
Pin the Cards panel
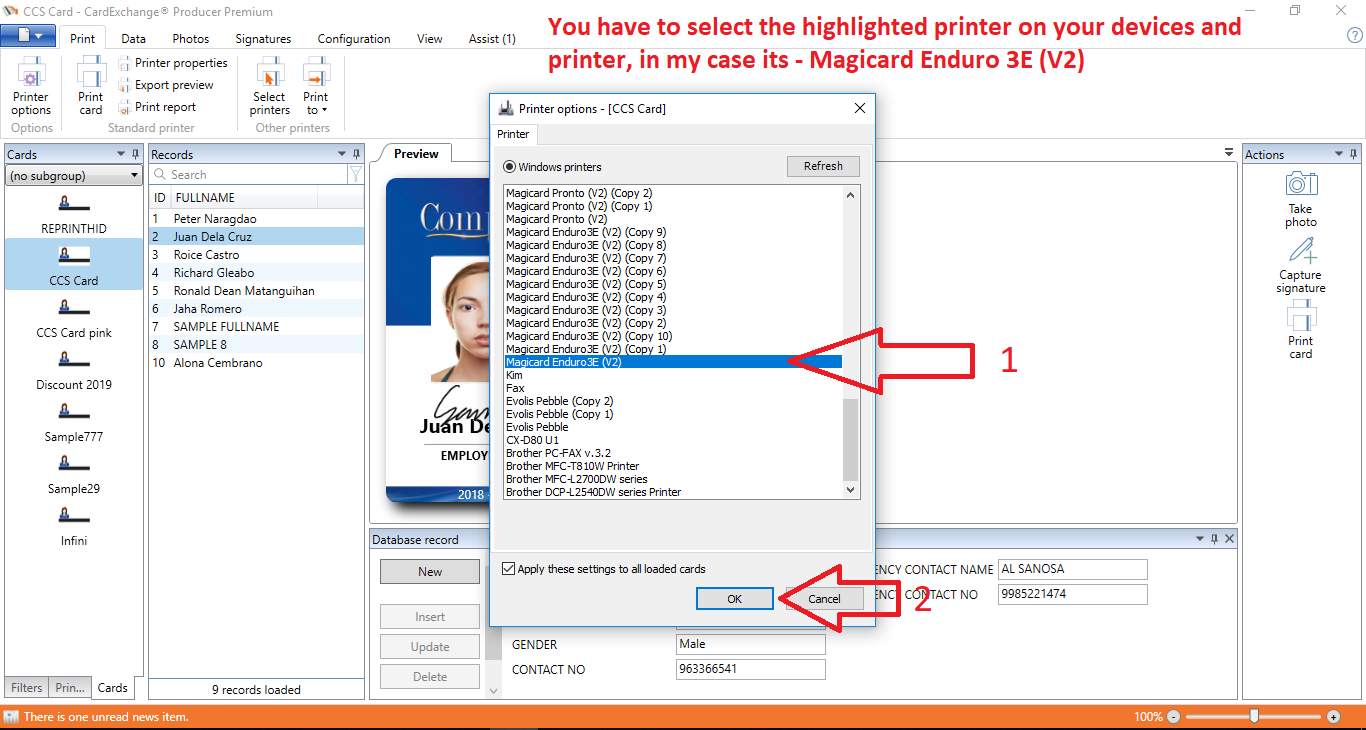point(136,154)
